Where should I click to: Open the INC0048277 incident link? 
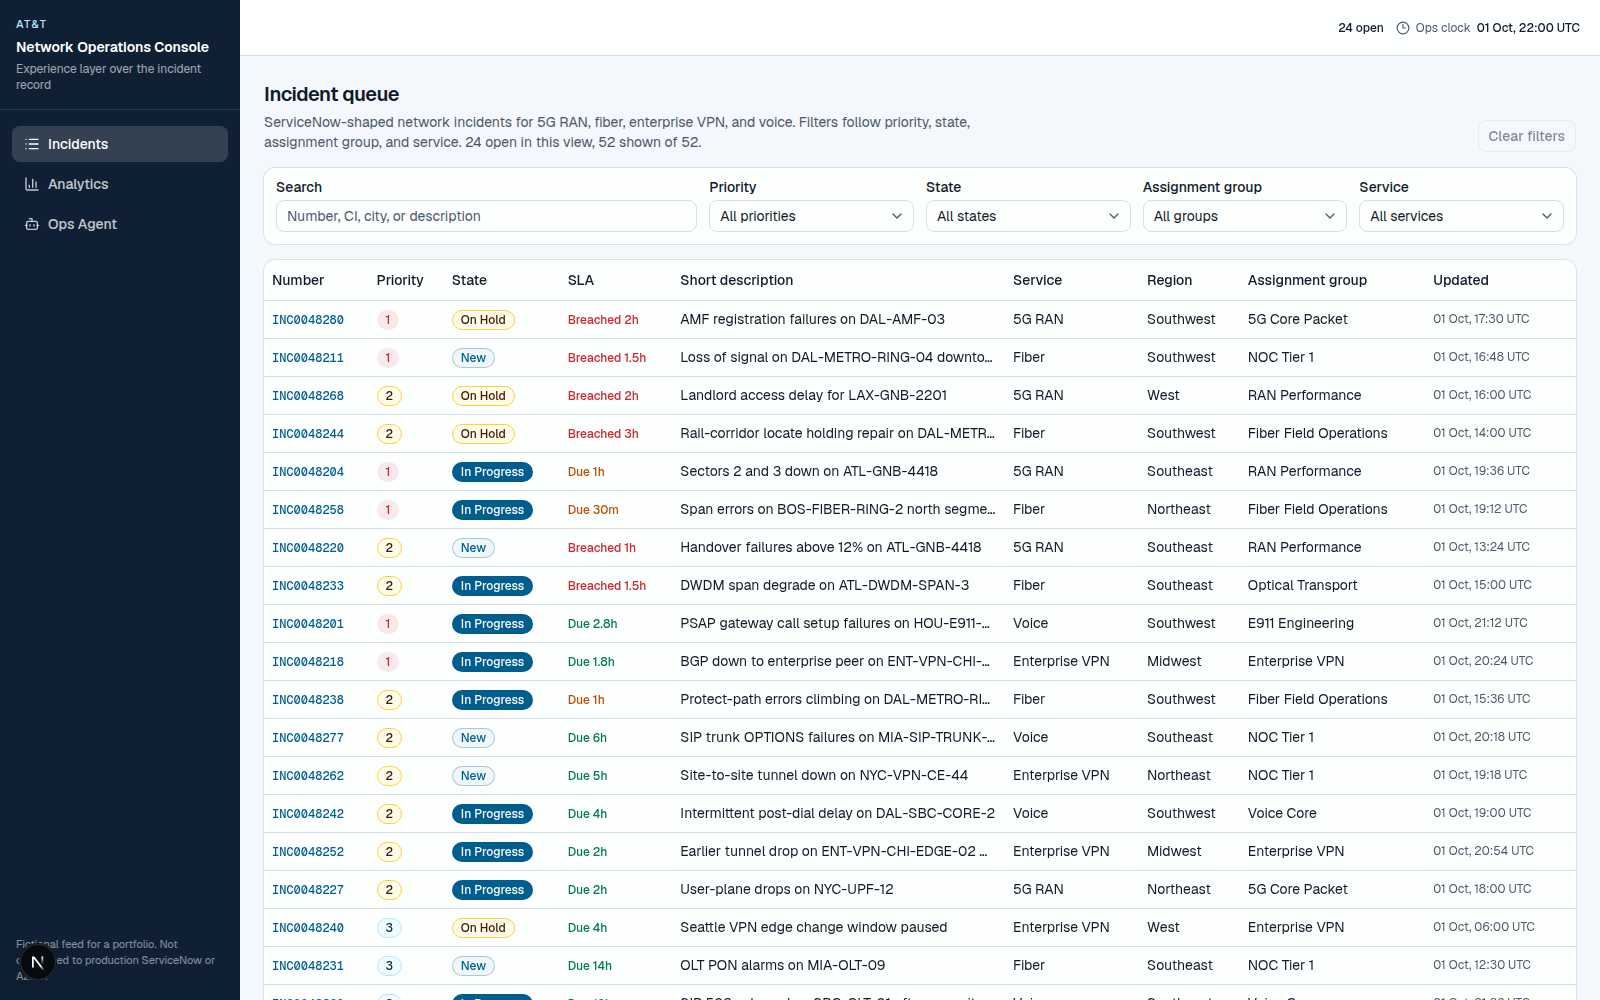click(x=308, y=738)
